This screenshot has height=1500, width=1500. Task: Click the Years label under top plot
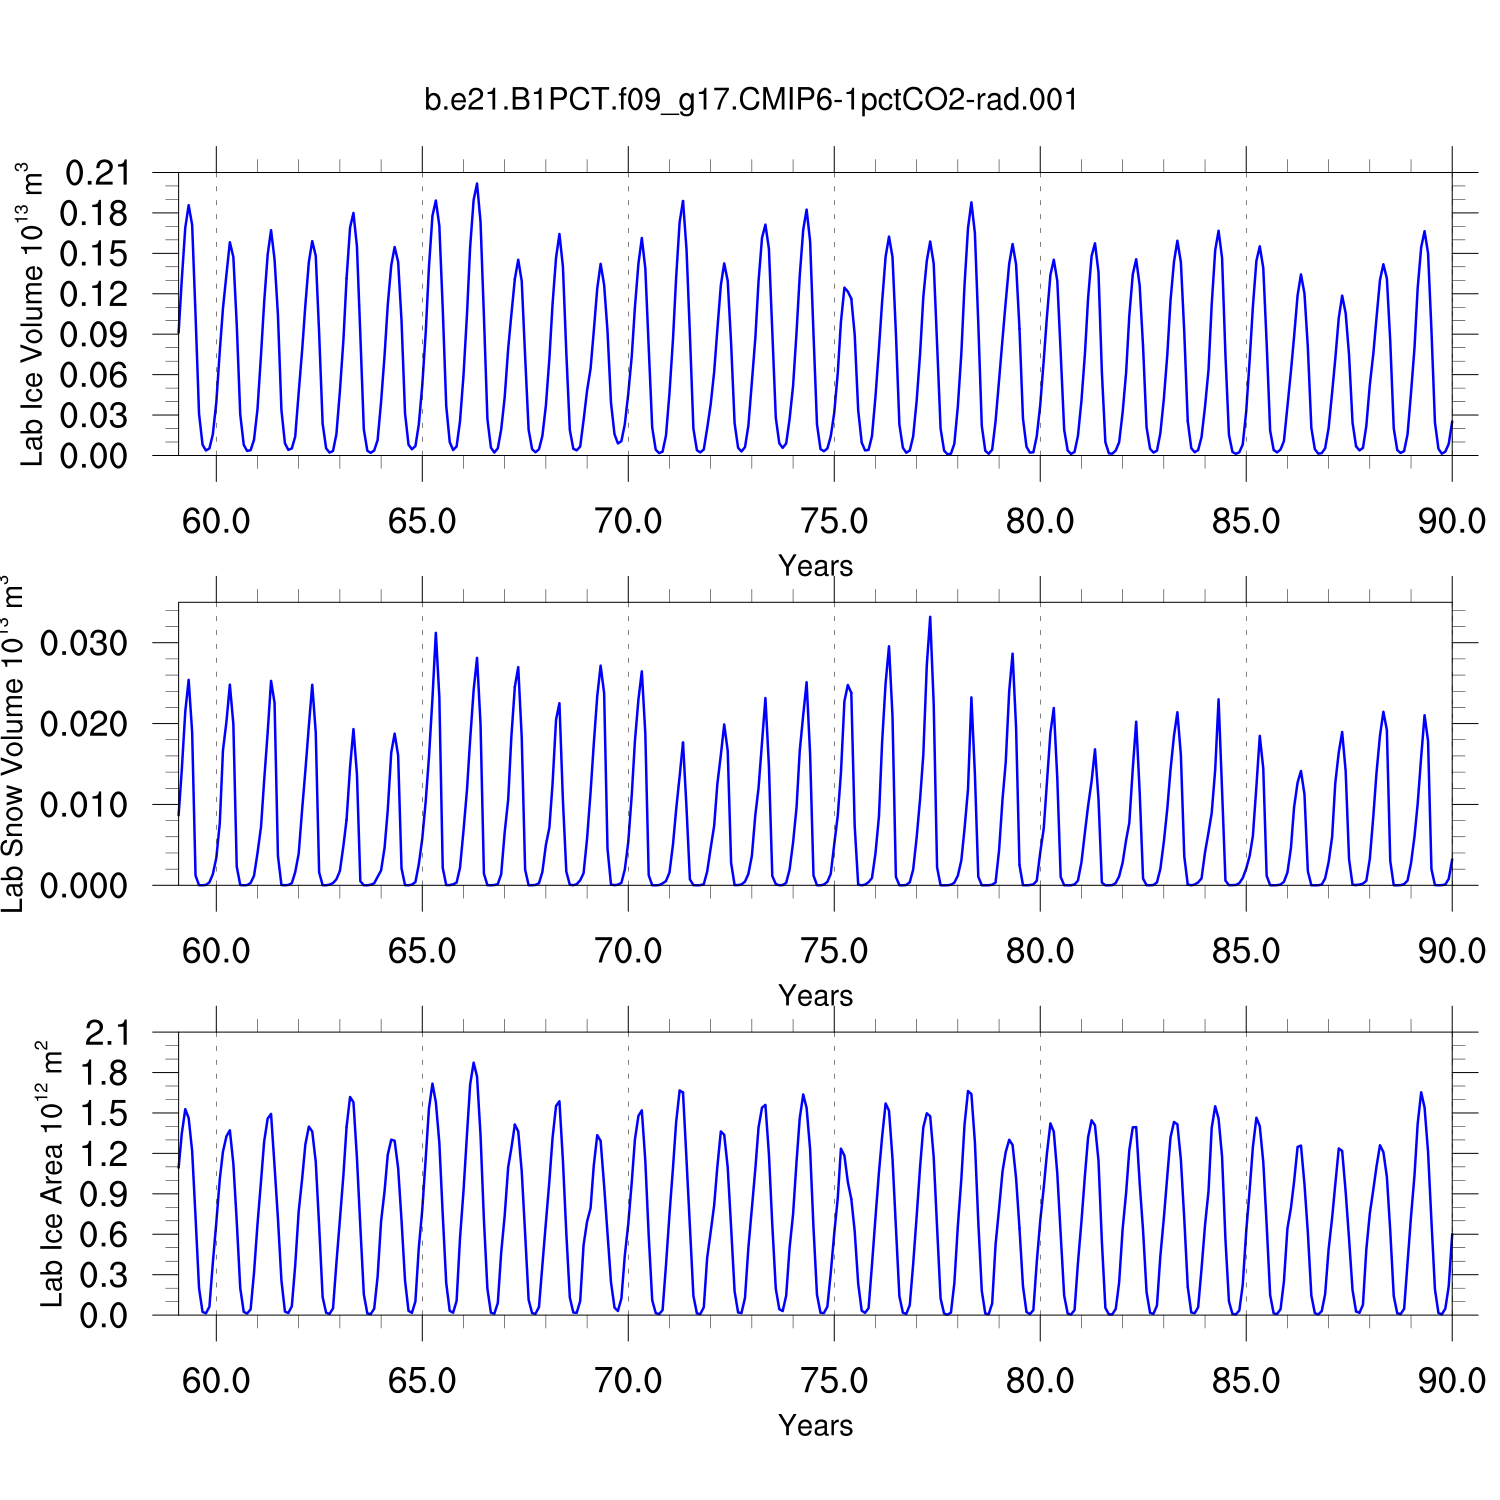(x=815, y=566)
